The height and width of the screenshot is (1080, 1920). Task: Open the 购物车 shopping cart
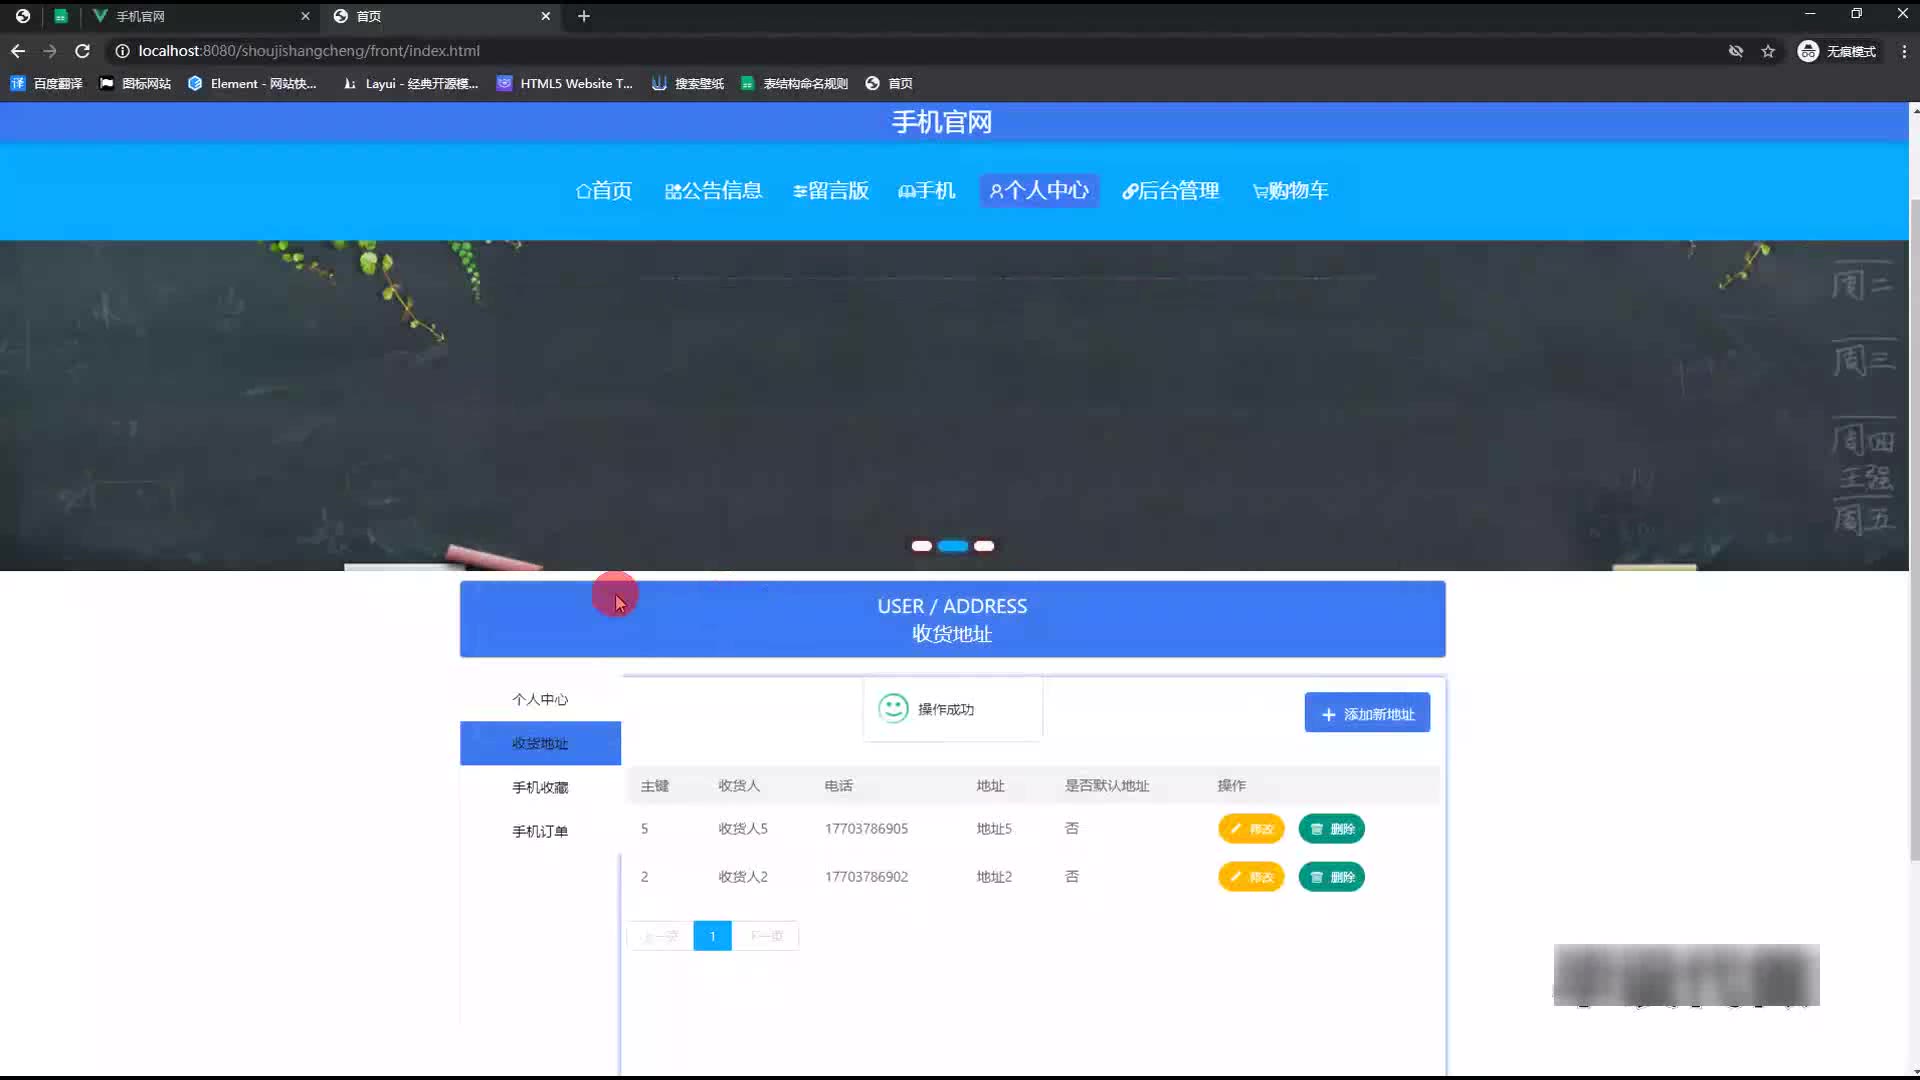(x=1290, y=191)
